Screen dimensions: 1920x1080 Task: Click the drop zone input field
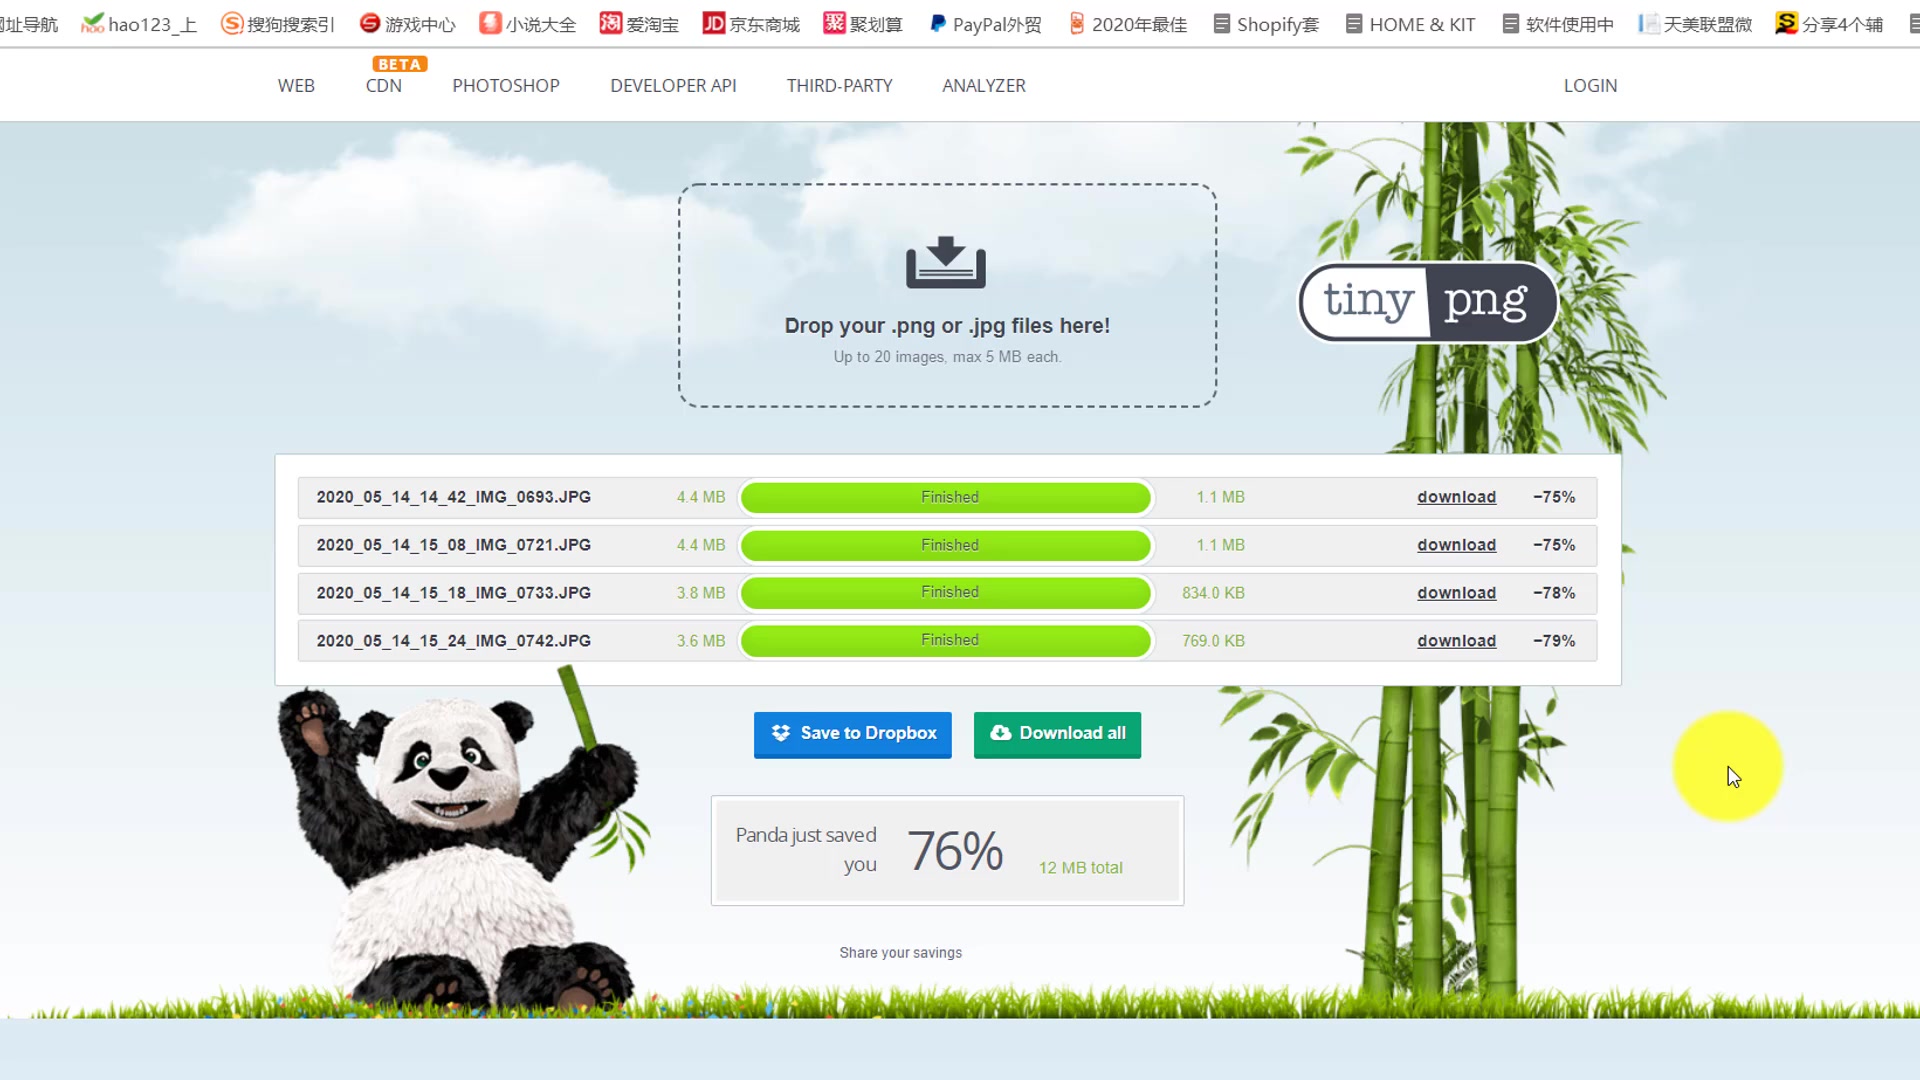tap(947, 295)
